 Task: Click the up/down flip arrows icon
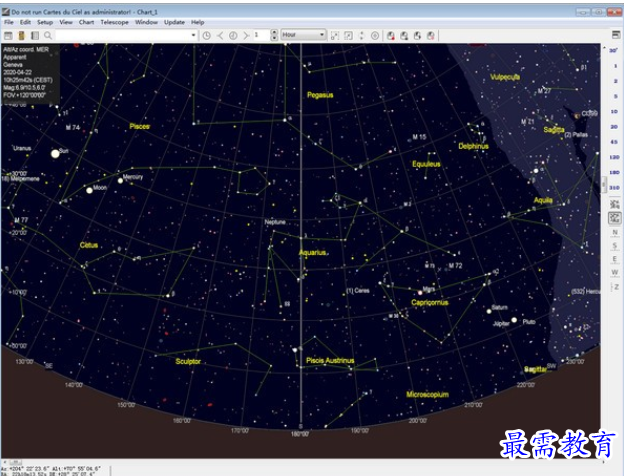[361, 35]
